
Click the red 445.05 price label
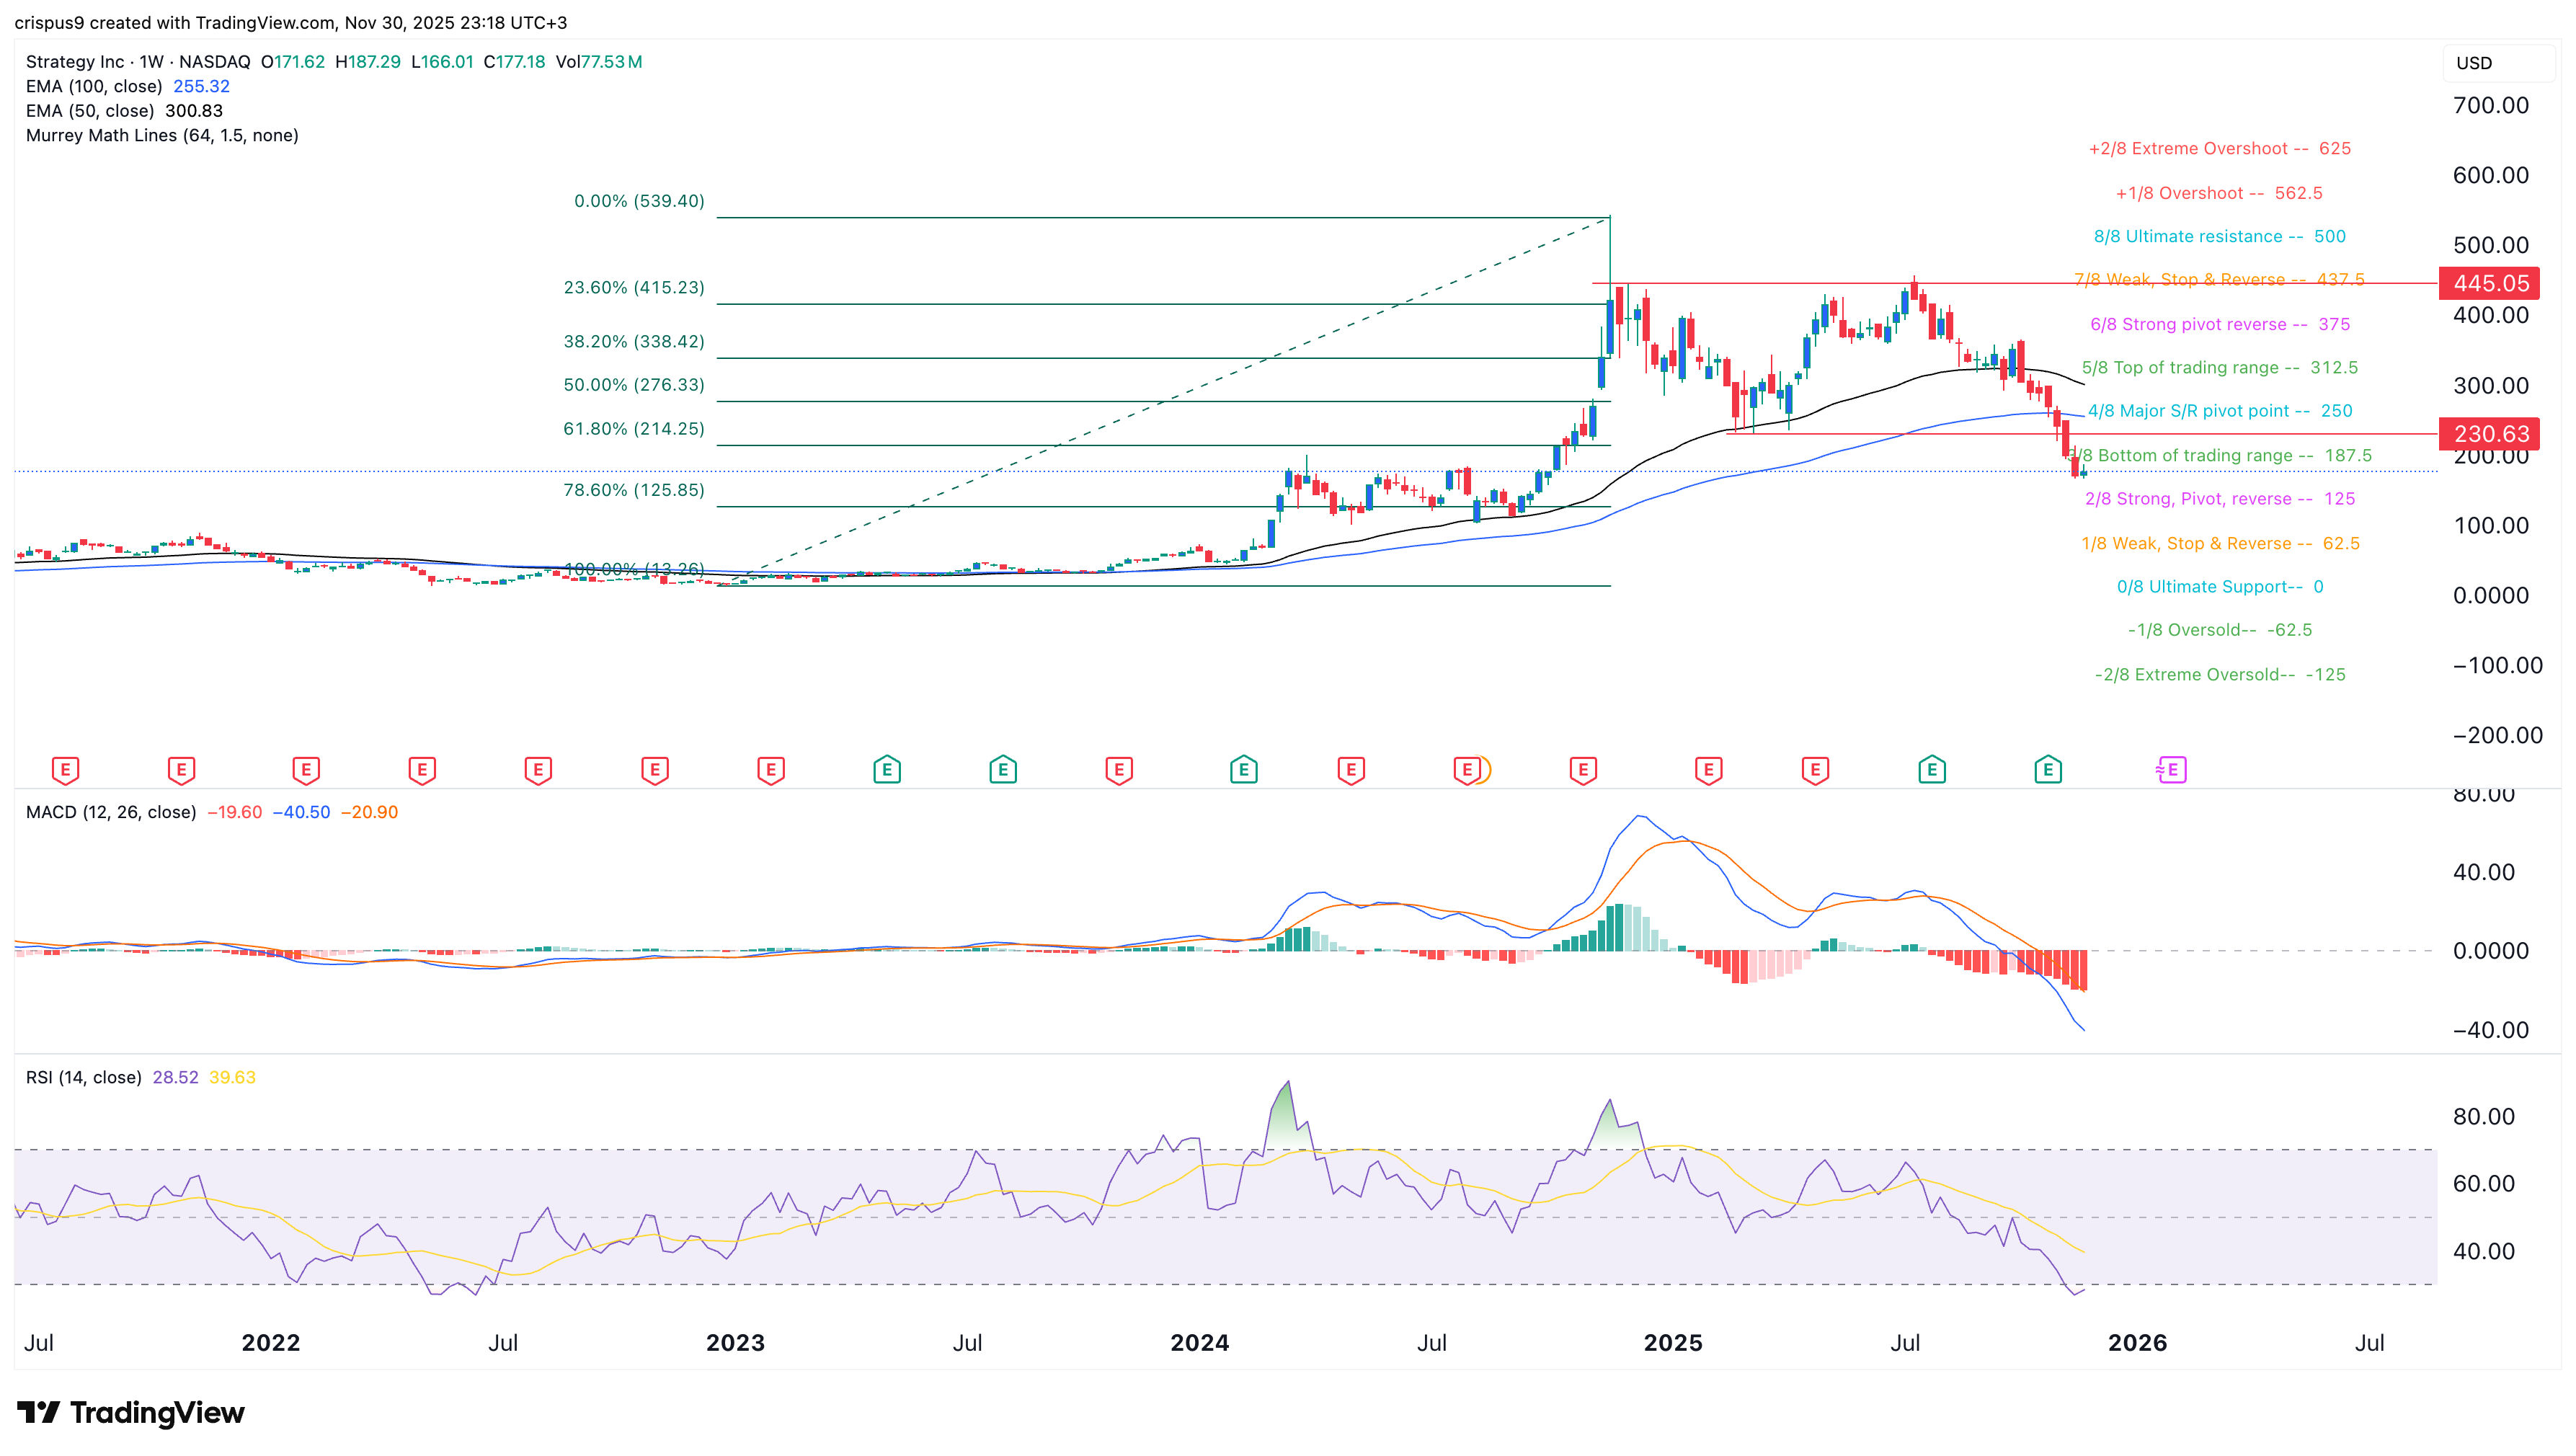pyautogui.click(x=2489, y=283)
